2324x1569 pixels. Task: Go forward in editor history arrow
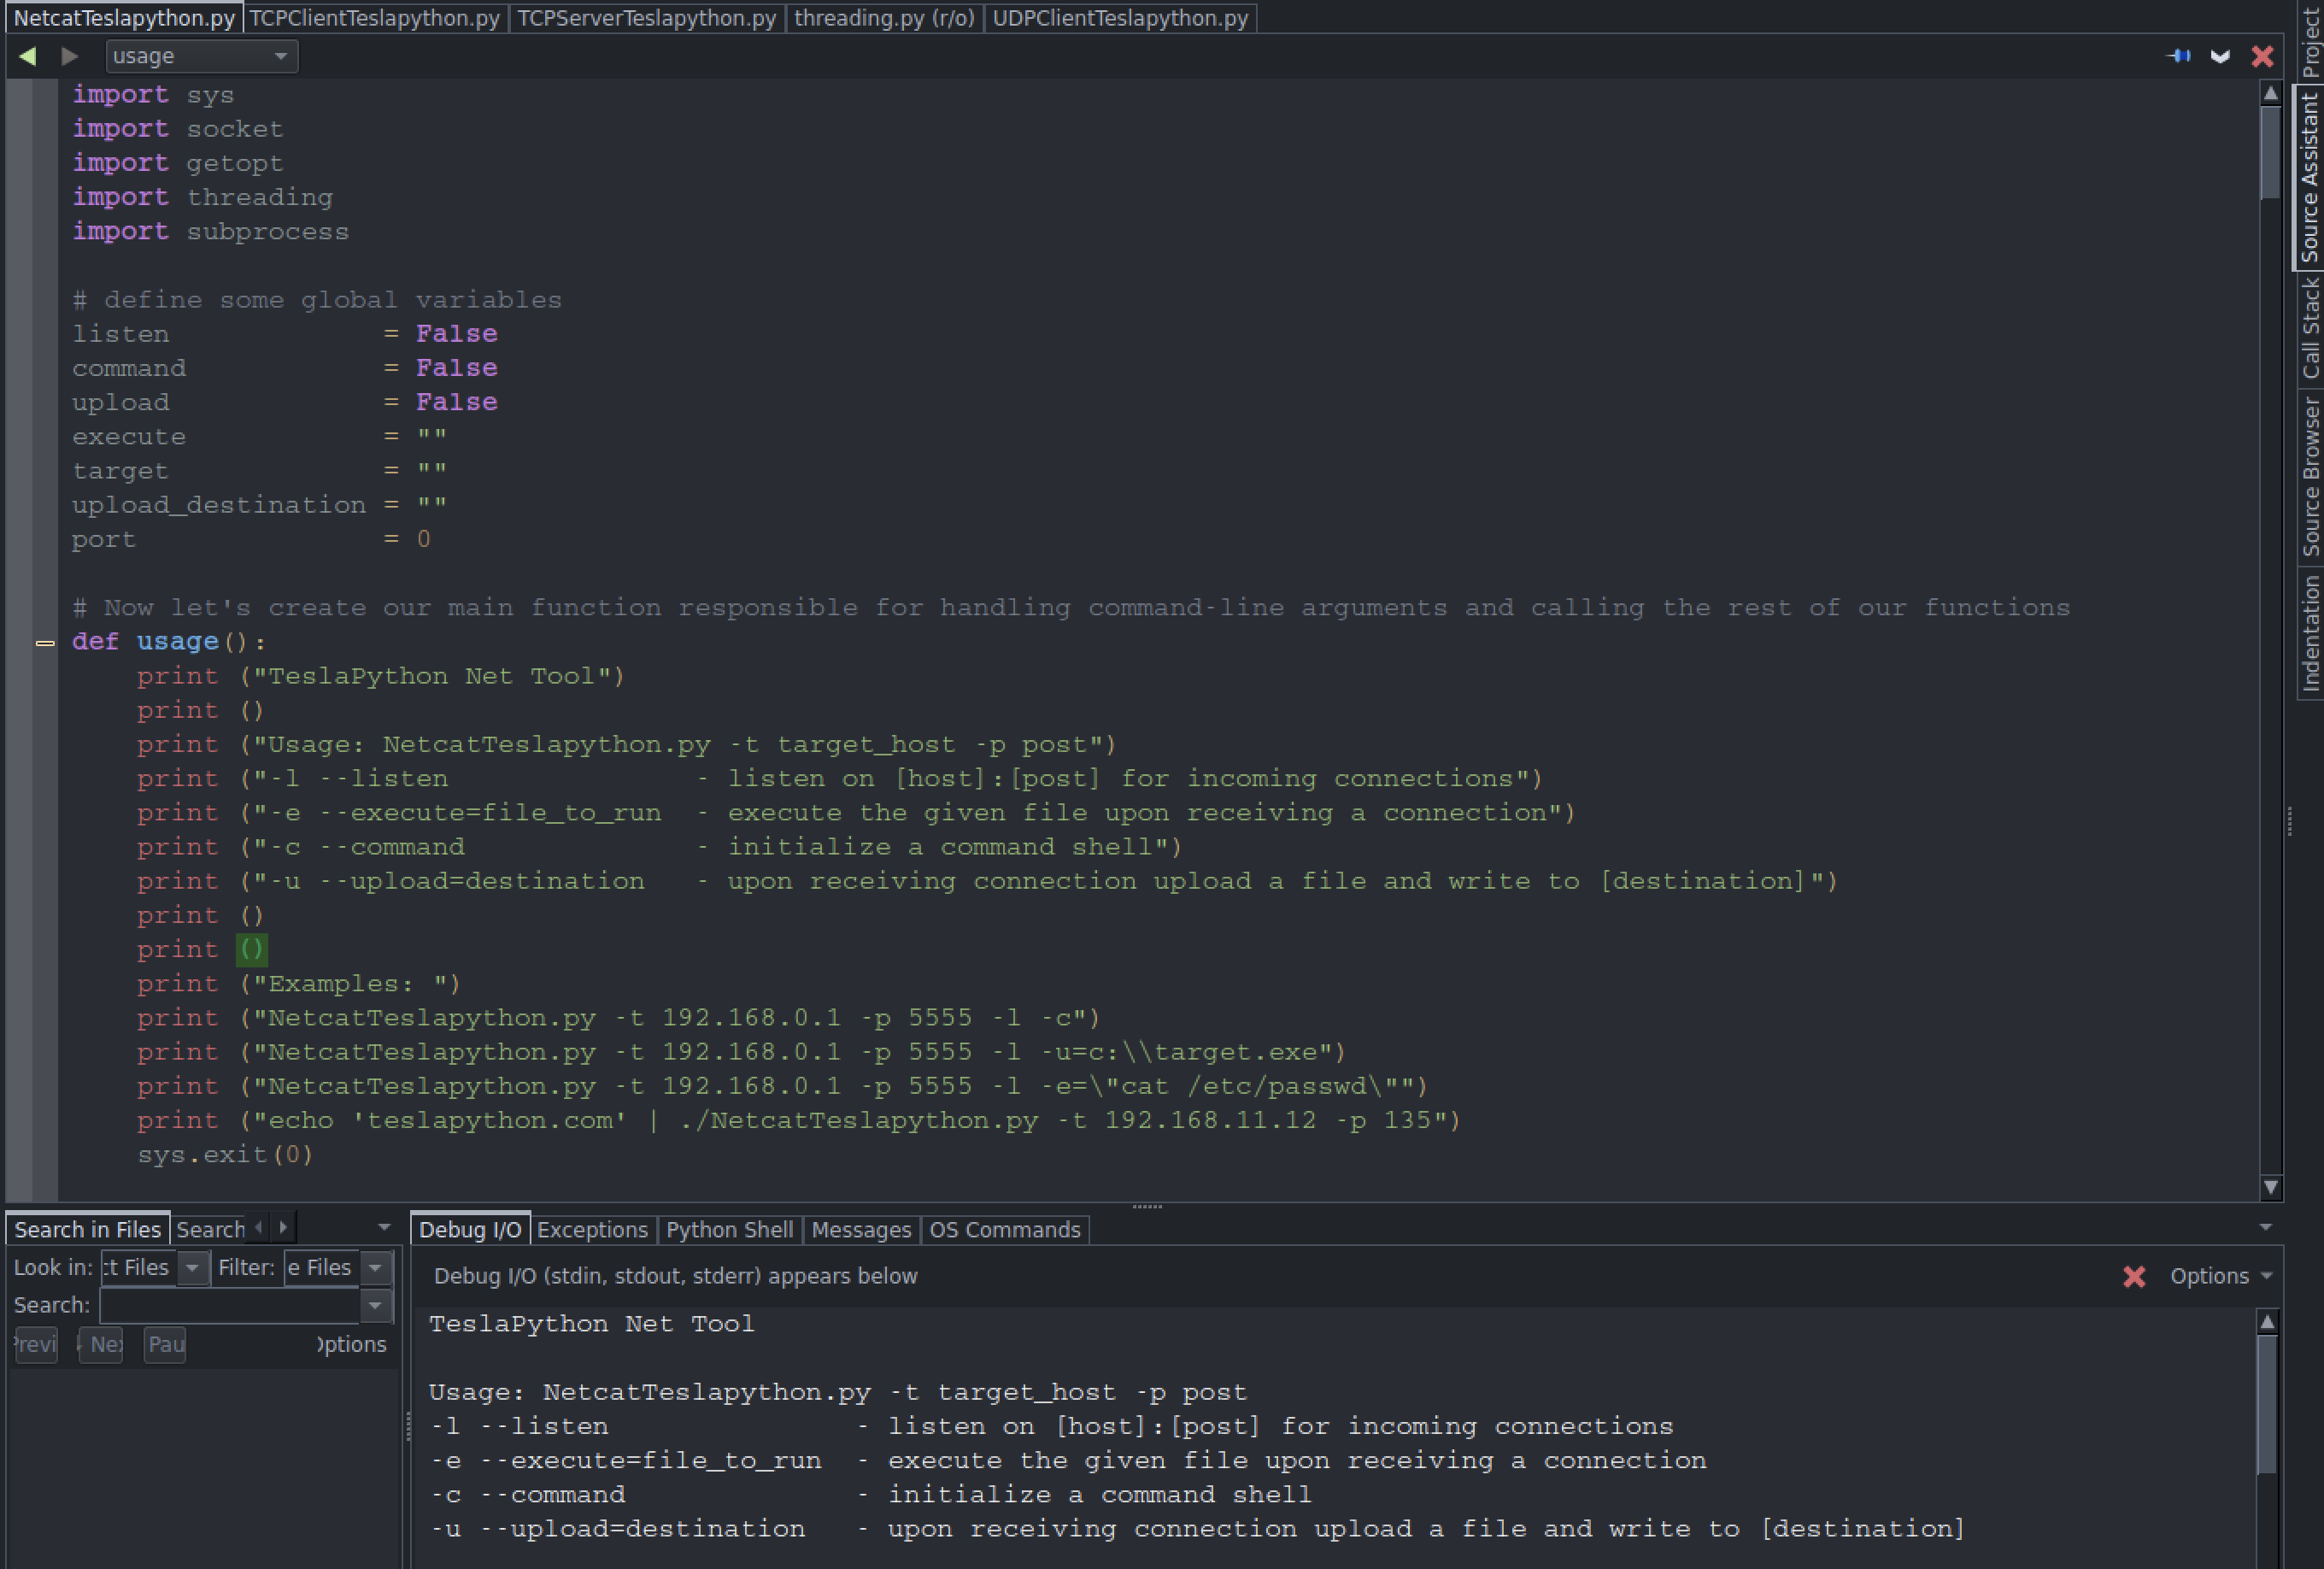click(x=69, y=56)
